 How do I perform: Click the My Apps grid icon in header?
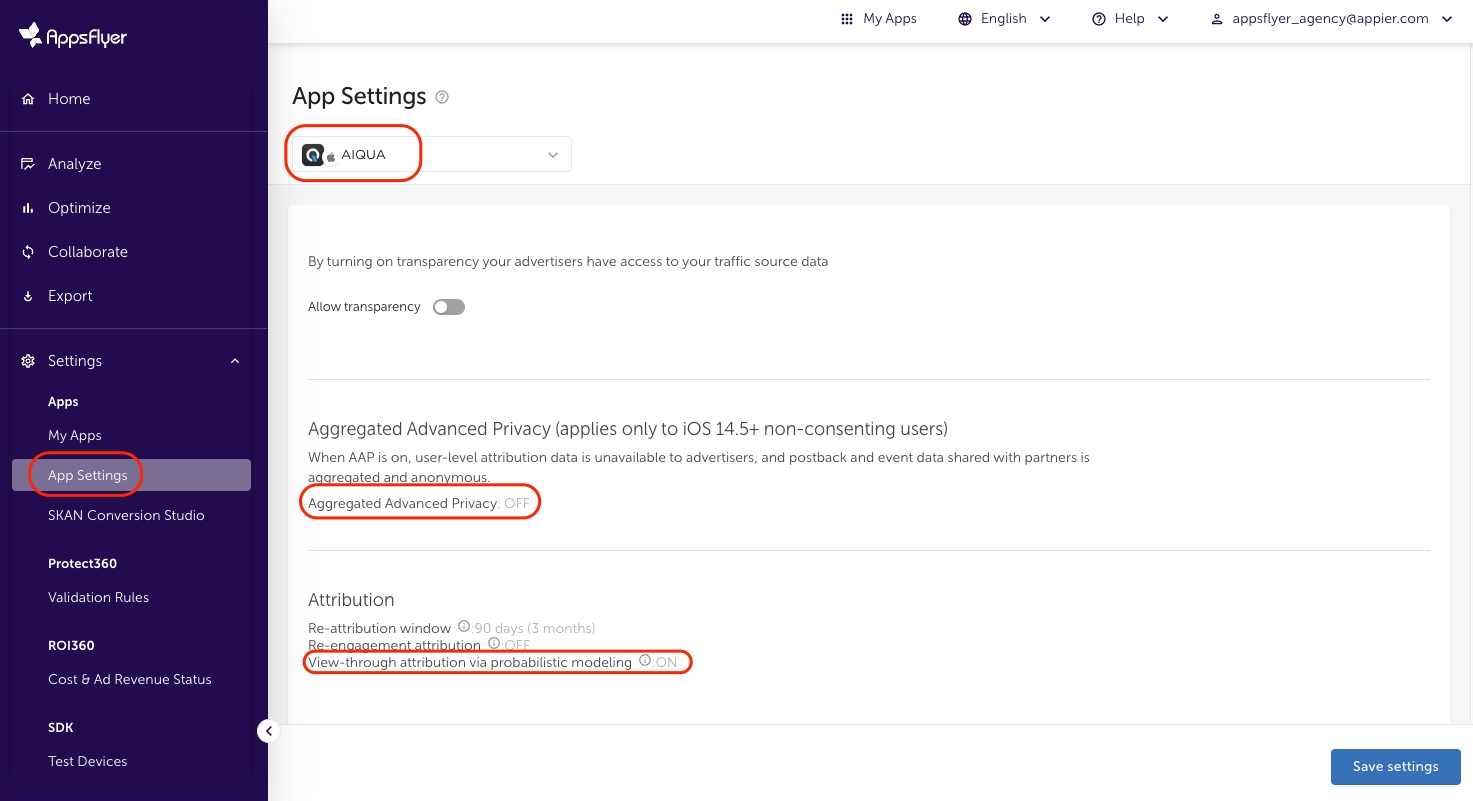tap(847, 19)
